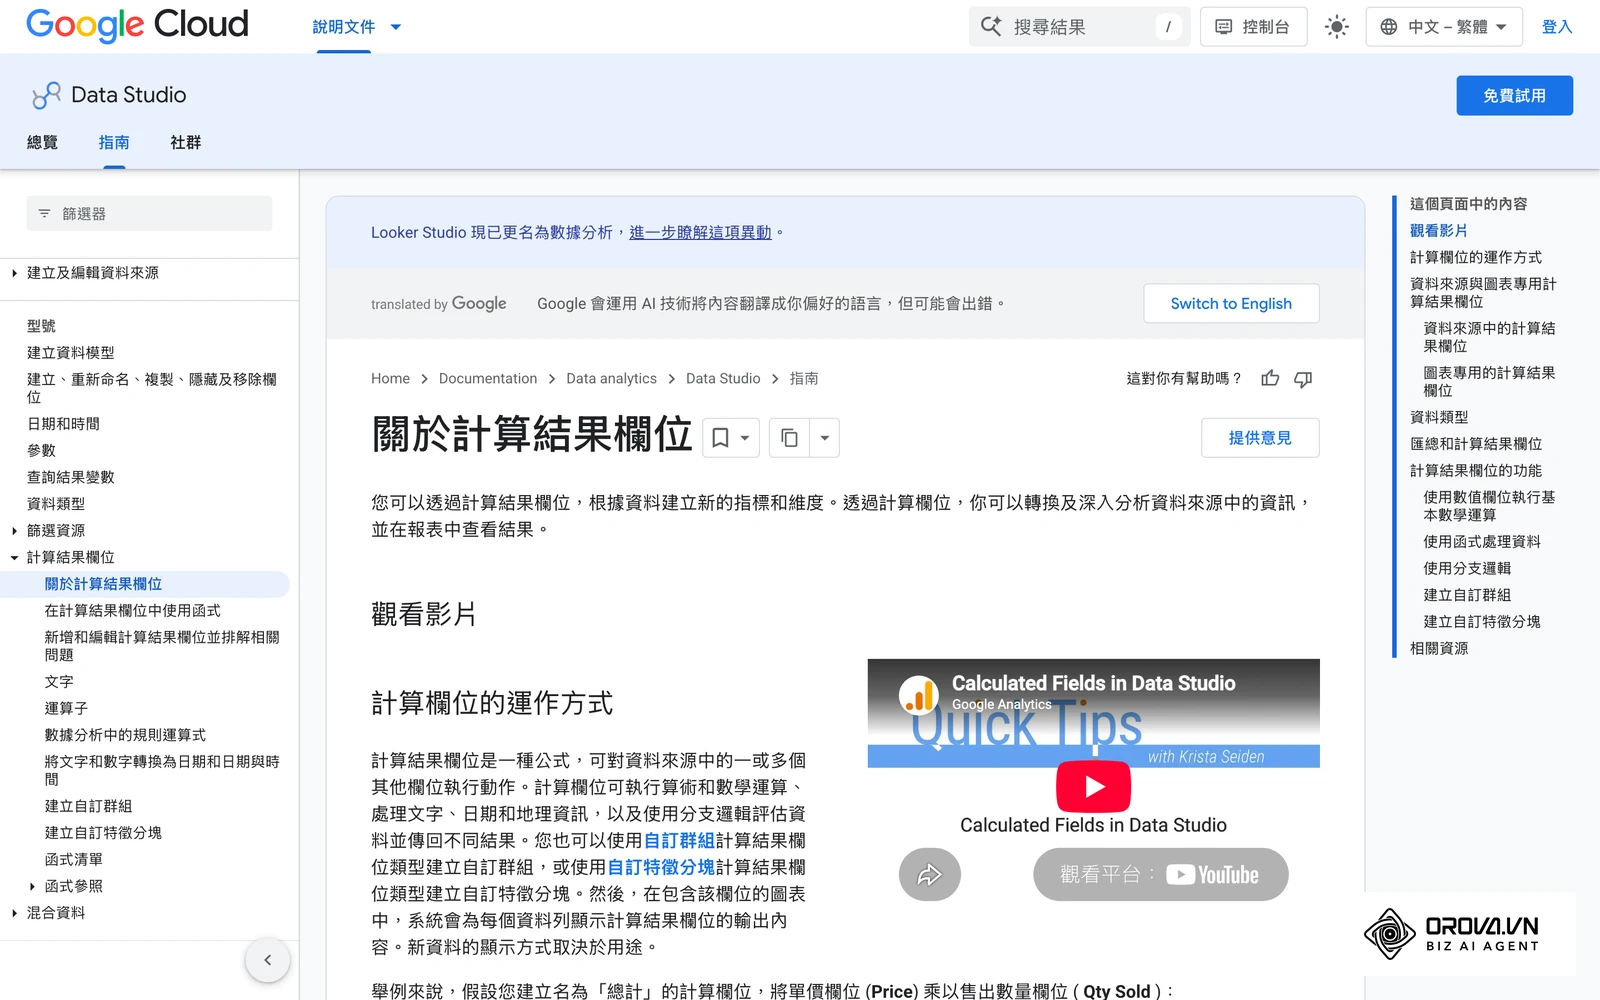Click Data analytics breadcrumb link
Screen dimensions: 1600x1000
(611, 379)
